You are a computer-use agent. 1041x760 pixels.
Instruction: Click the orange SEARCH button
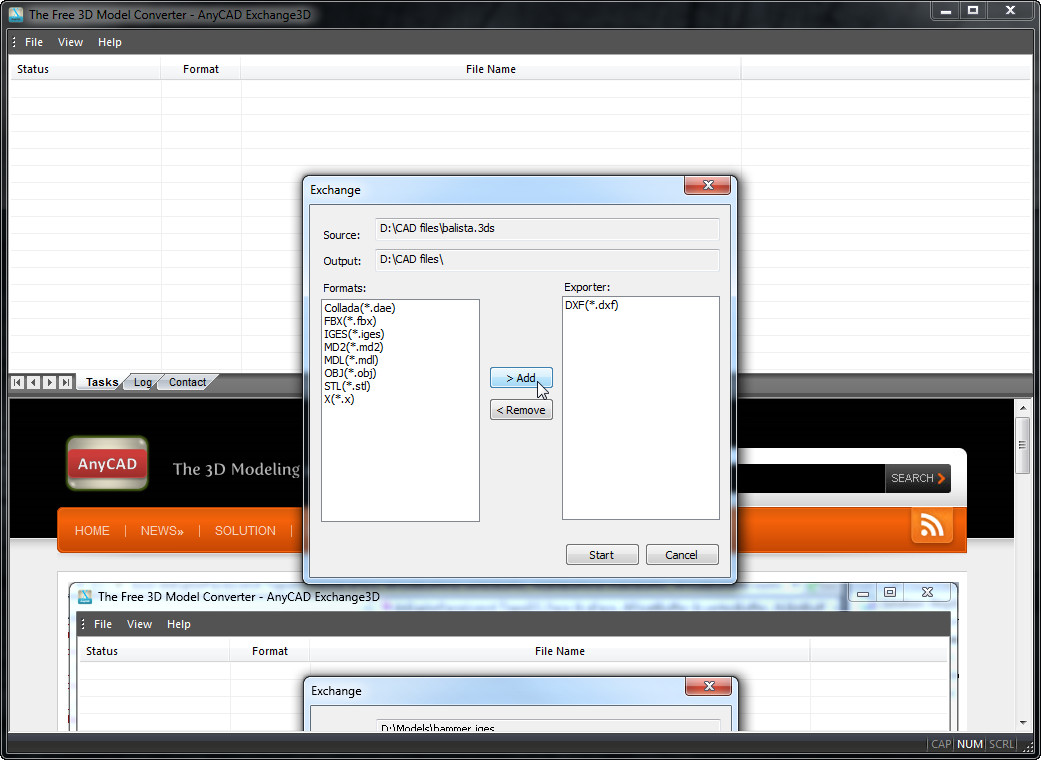click(x=917, y=478)
